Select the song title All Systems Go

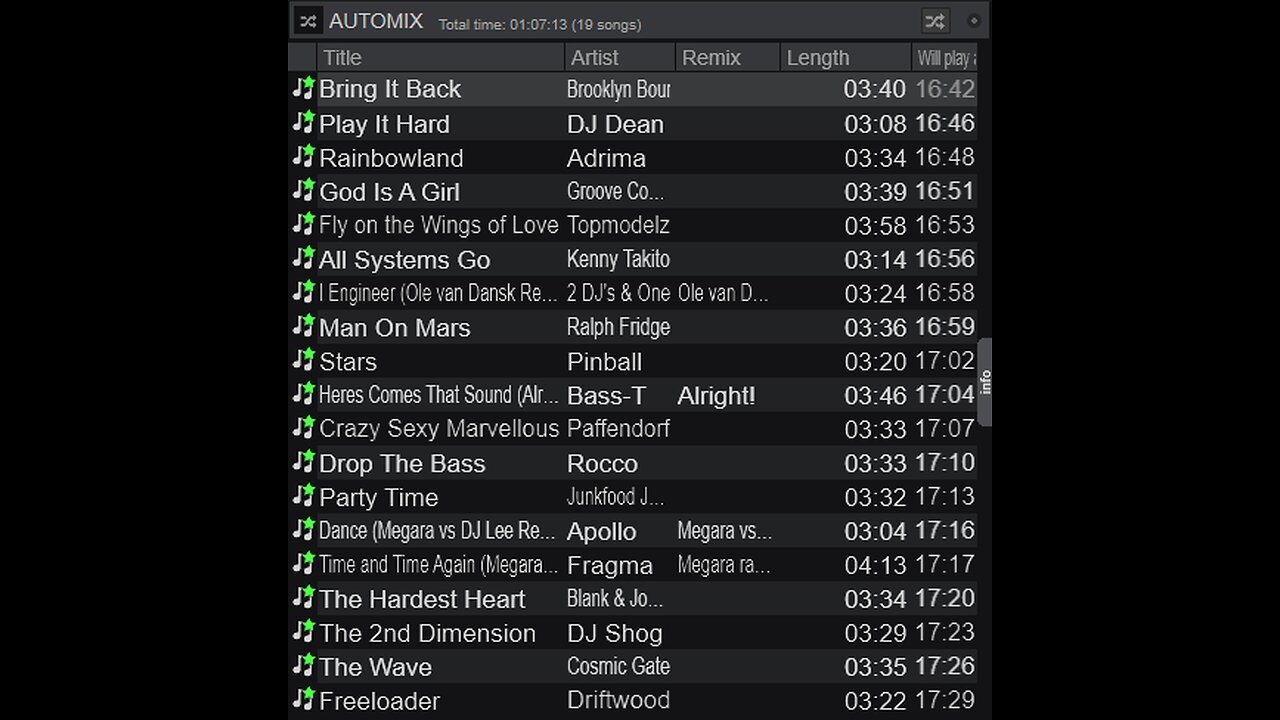(405, 260)
